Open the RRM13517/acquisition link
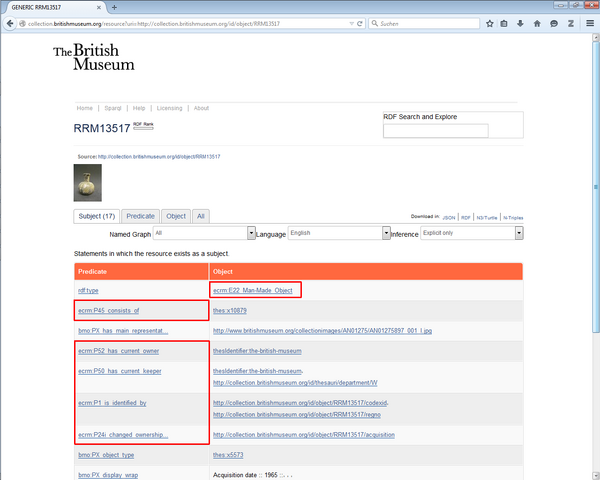The image size is (600, 480). pyautogui.click(x=304, y=435)
